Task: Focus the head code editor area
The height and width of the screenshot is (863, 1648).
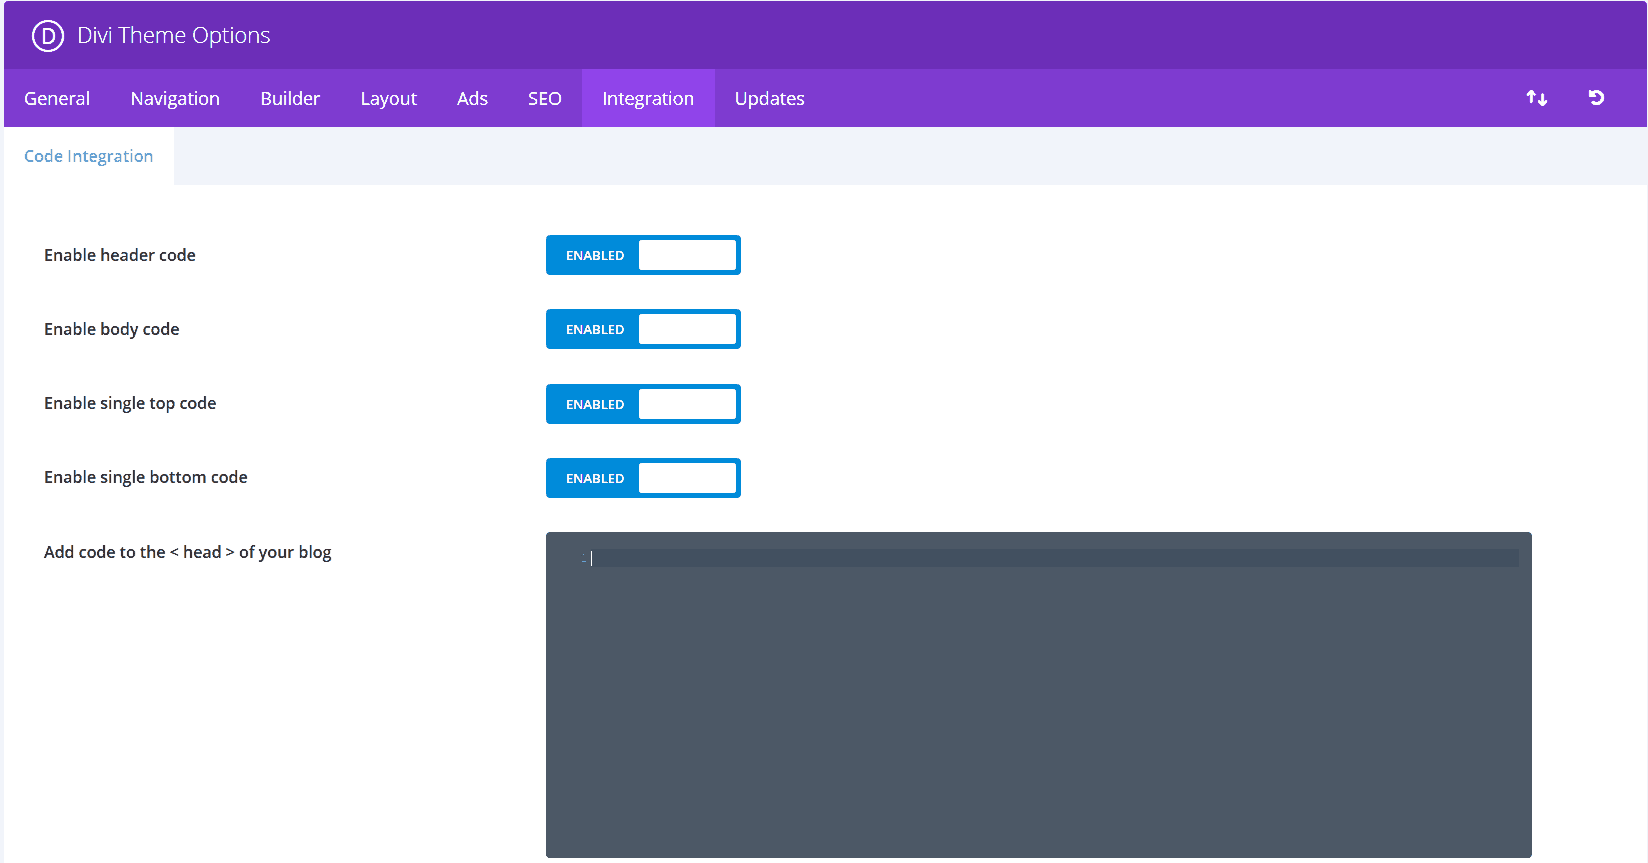Action: click(1039, 695)
